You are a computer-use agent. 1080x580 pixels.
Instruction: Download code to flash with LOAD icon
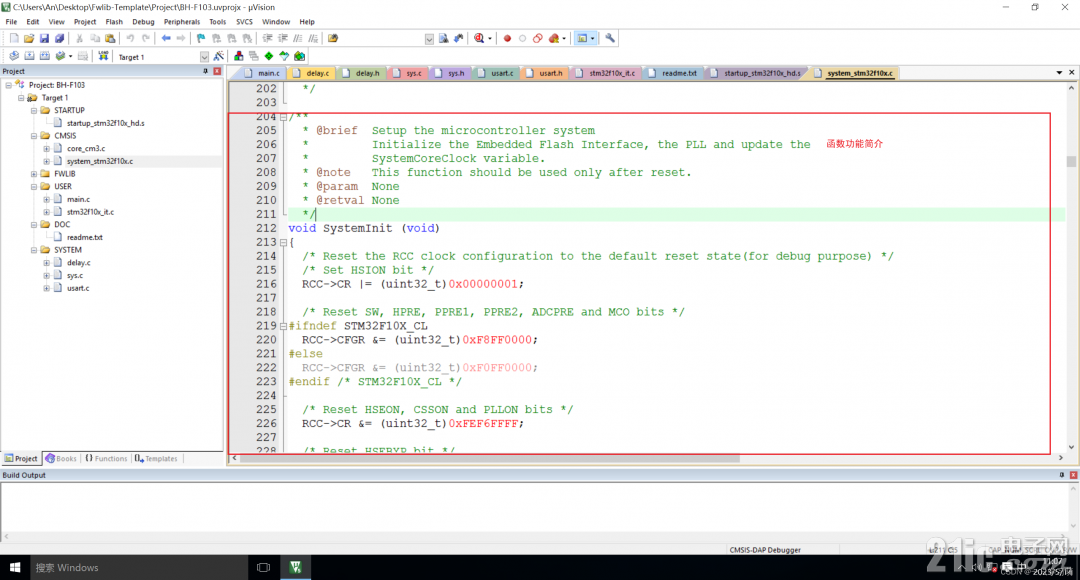[103, 56]
